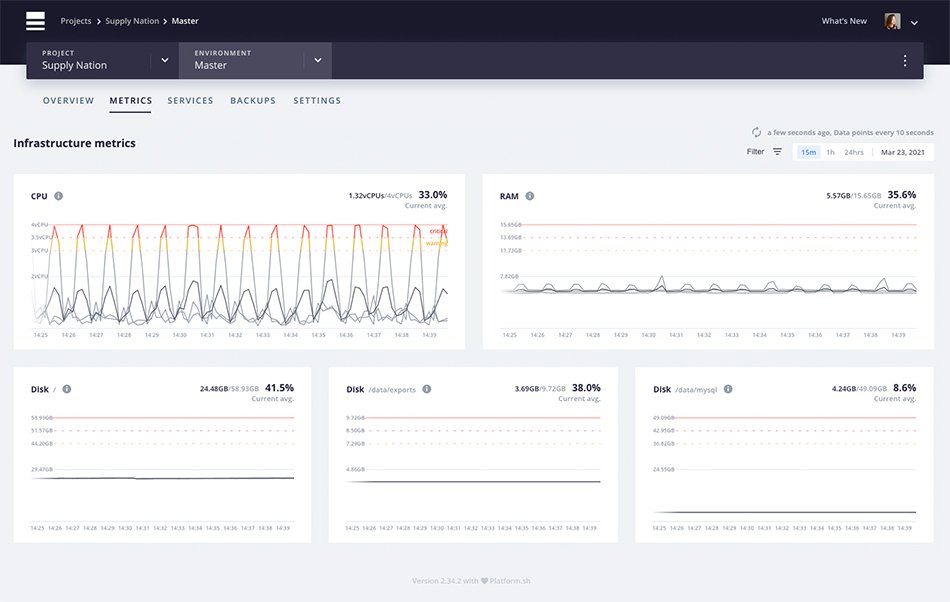Viewport: 950px width, 602px height.
Task: Switch to the Backups tab
Action: click(x=253, y=101)
